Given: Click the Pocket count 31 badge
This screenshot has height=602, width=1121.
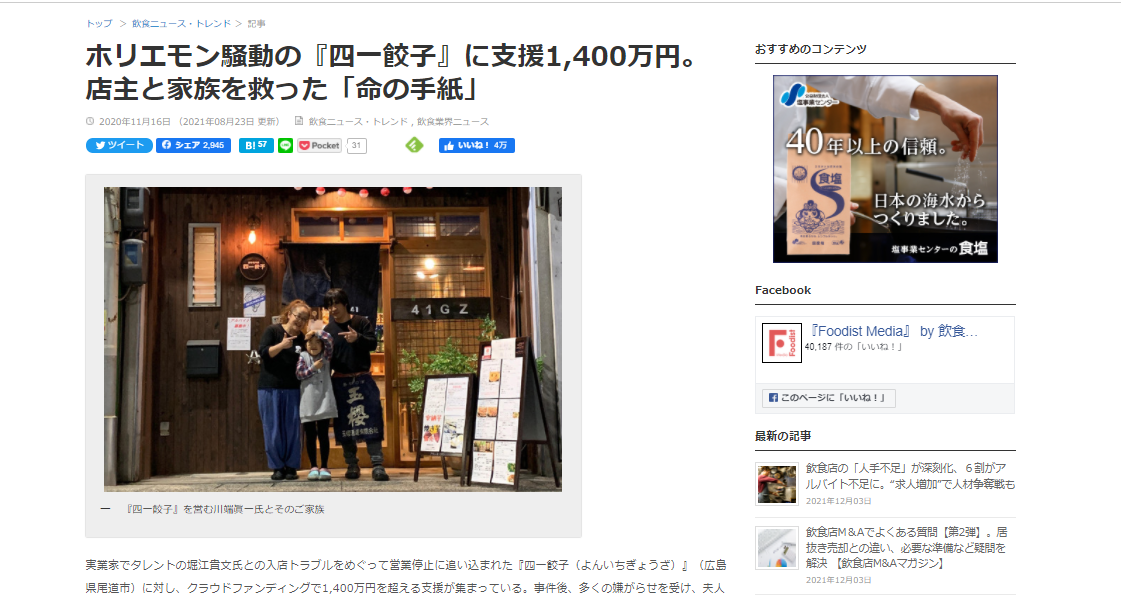Looking at the screenshot, I should pos(357,146).
